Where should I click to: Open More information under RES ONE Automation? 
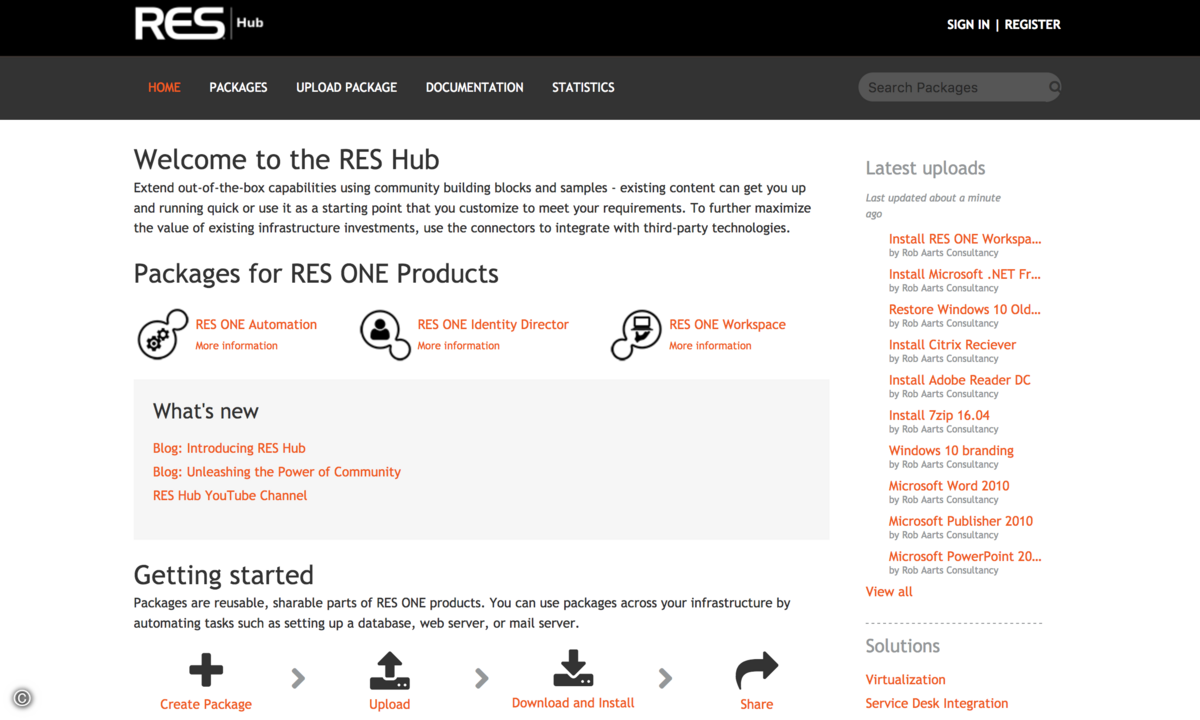(x=237, y=346)
